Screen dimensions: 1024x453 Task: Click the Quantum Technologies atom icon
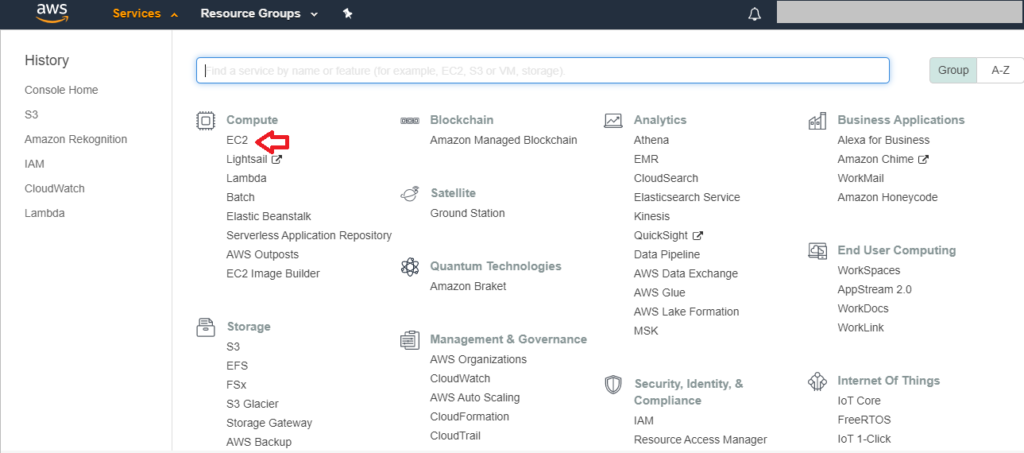[x=409, y=267]
